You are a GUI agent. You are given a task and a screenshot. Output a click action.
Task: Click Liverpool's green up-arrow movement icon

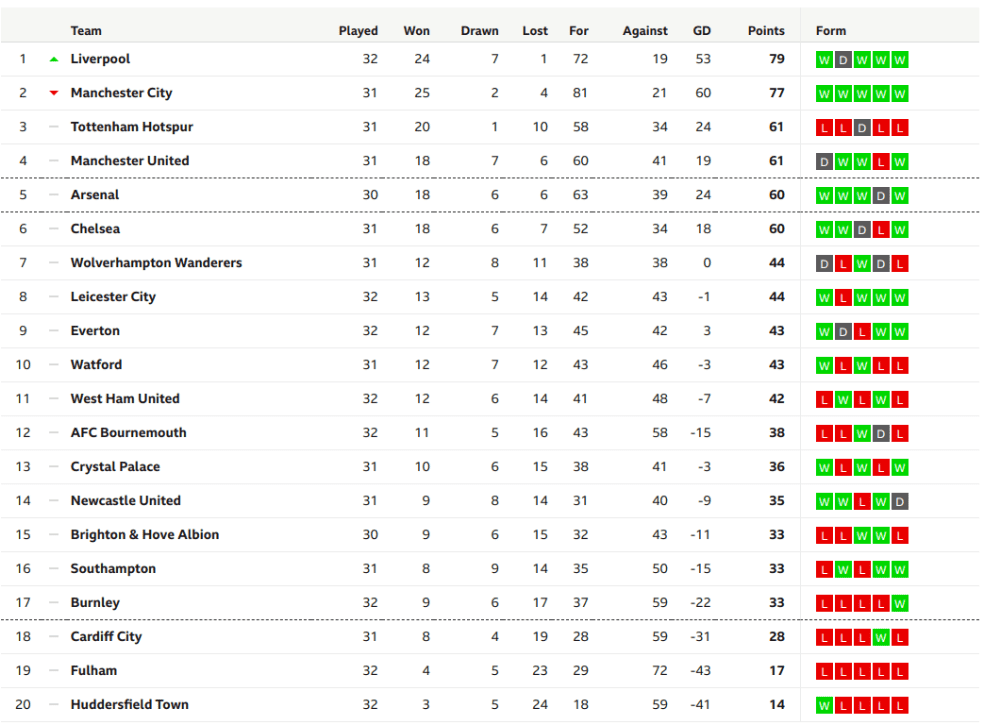click(54, 59)
